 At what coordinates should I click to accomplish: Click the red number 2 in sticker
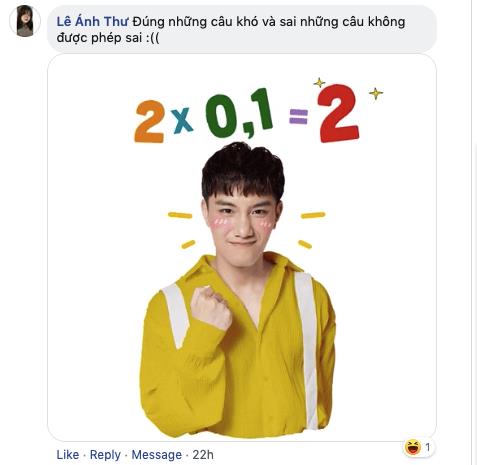(338, 113)
